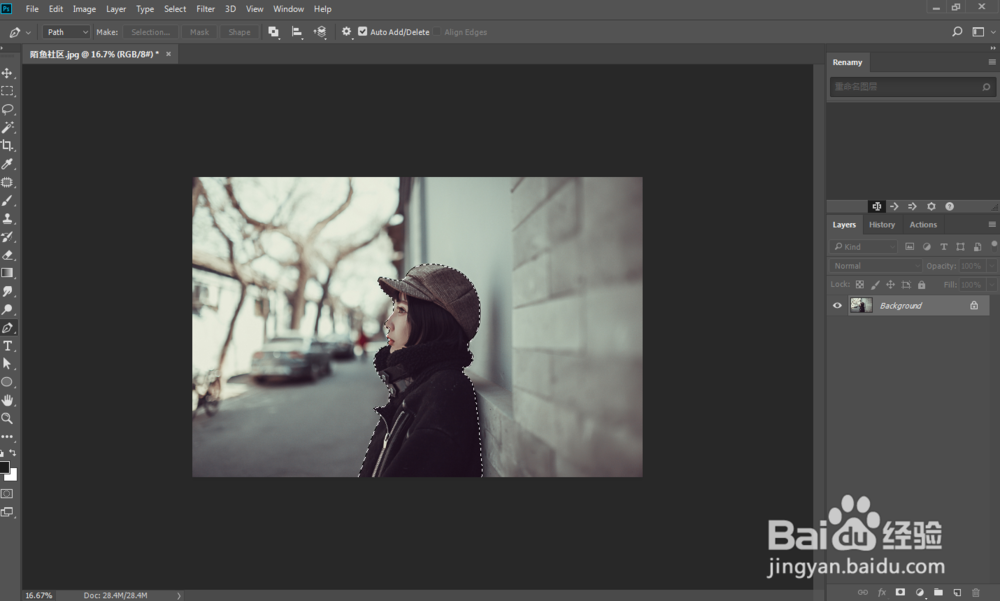Toggle lock image pixels brush icon
The height and width of the screenshot is (601, 1000).
tap(875, 285)
